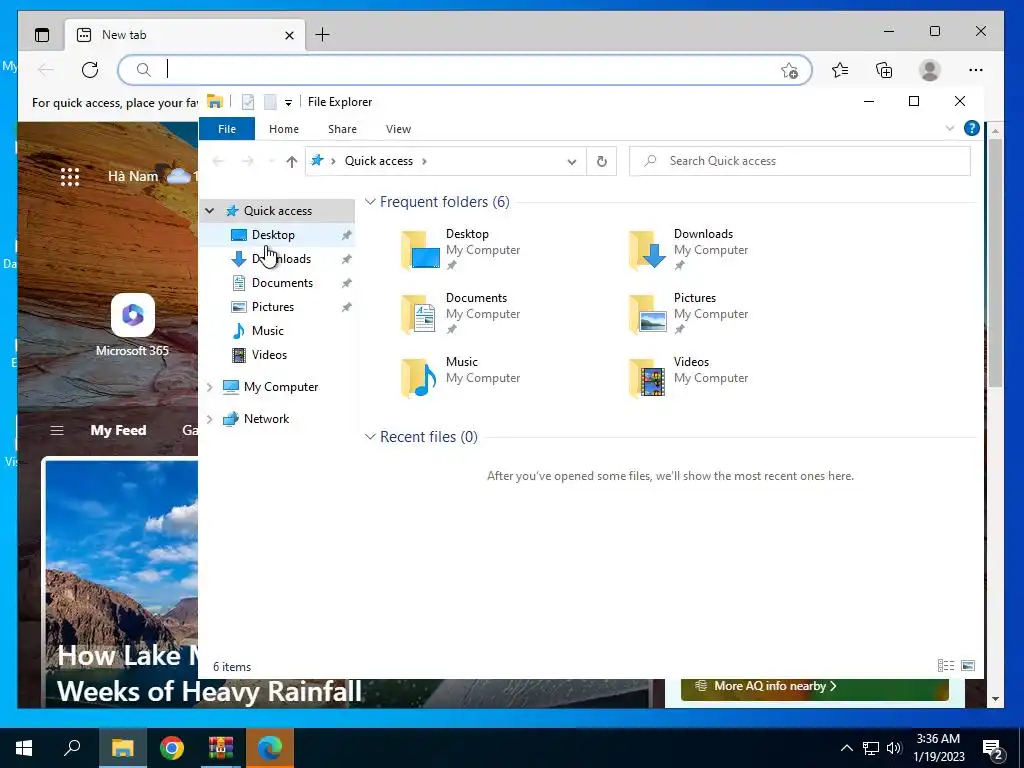The image size is (1024, 768).
Task: Collapse Recent files group
Action: coord(370,437)
